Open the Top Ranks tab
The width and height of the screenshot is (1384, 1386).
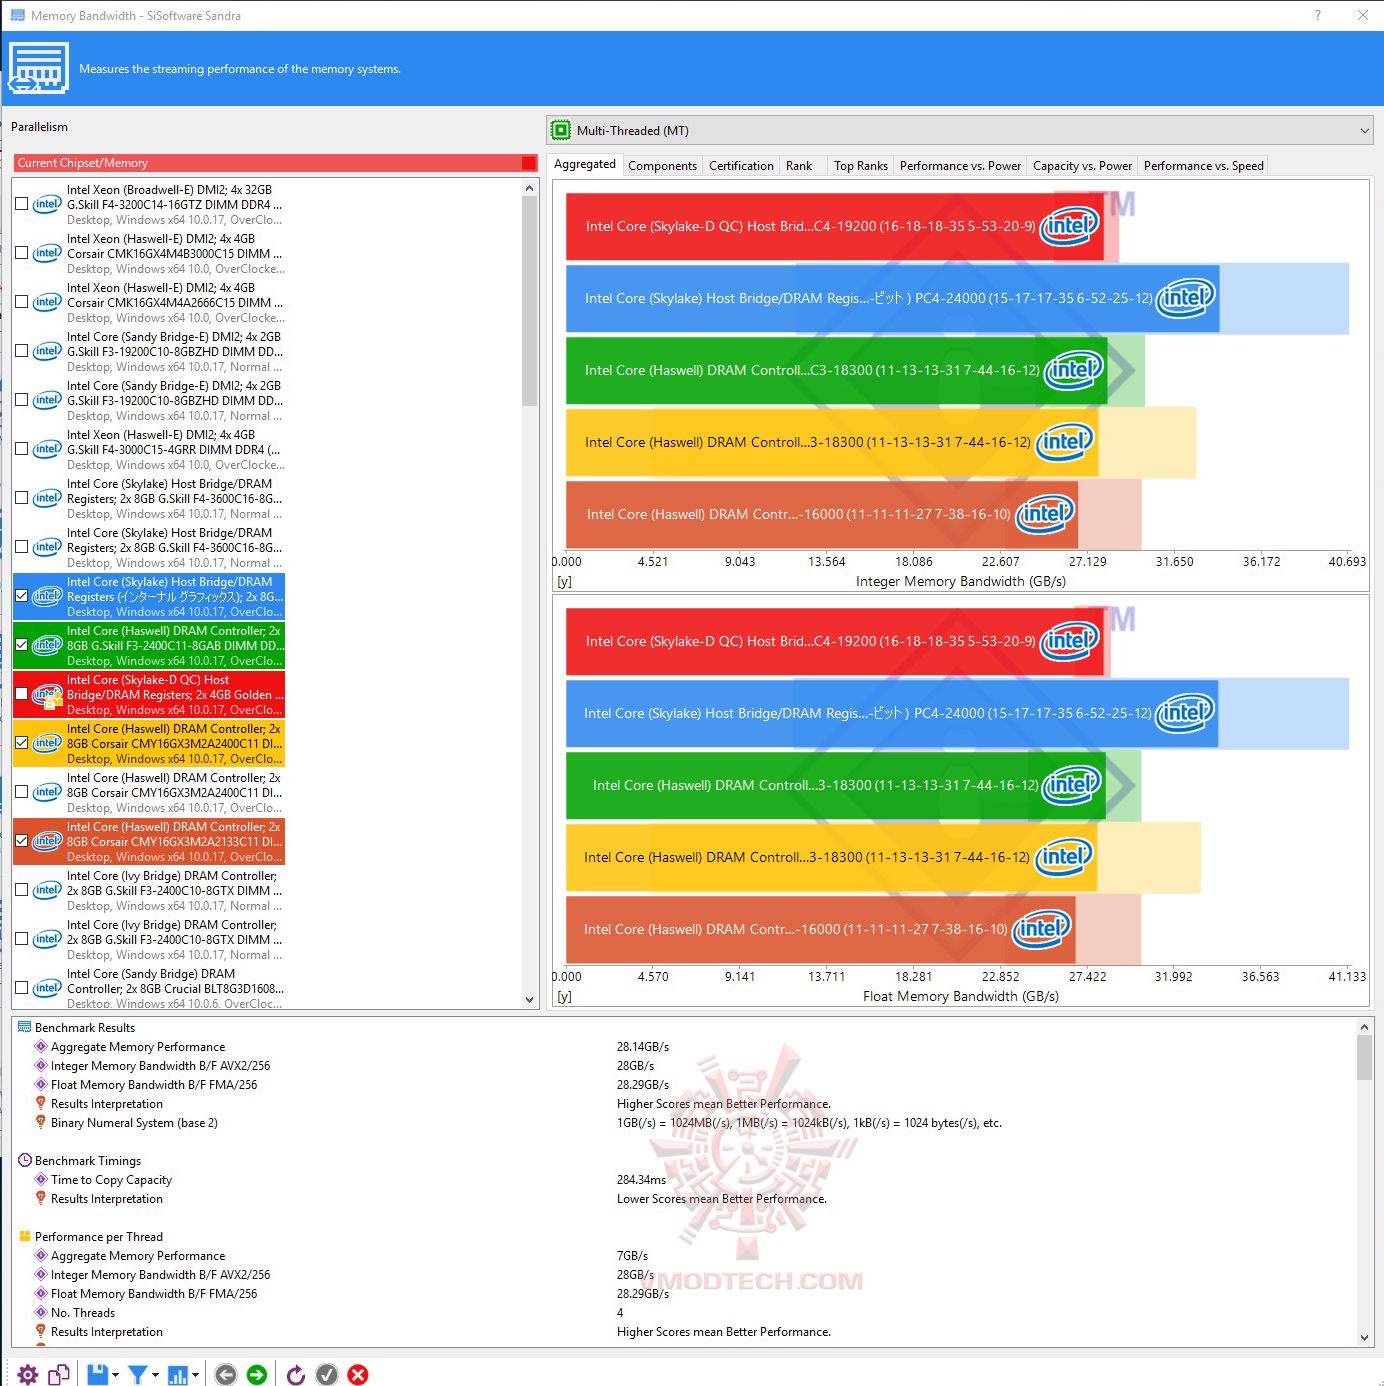[861, 166]
